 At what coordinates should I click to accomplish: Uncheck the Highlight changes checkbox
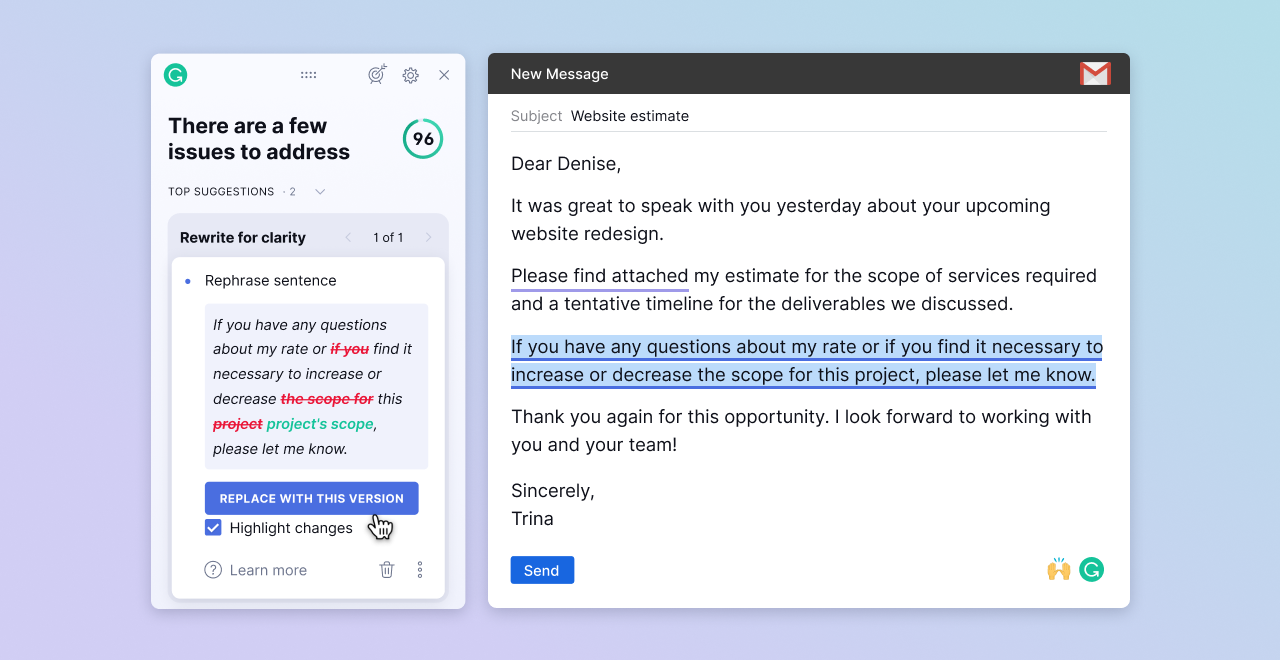coord(213,527)
